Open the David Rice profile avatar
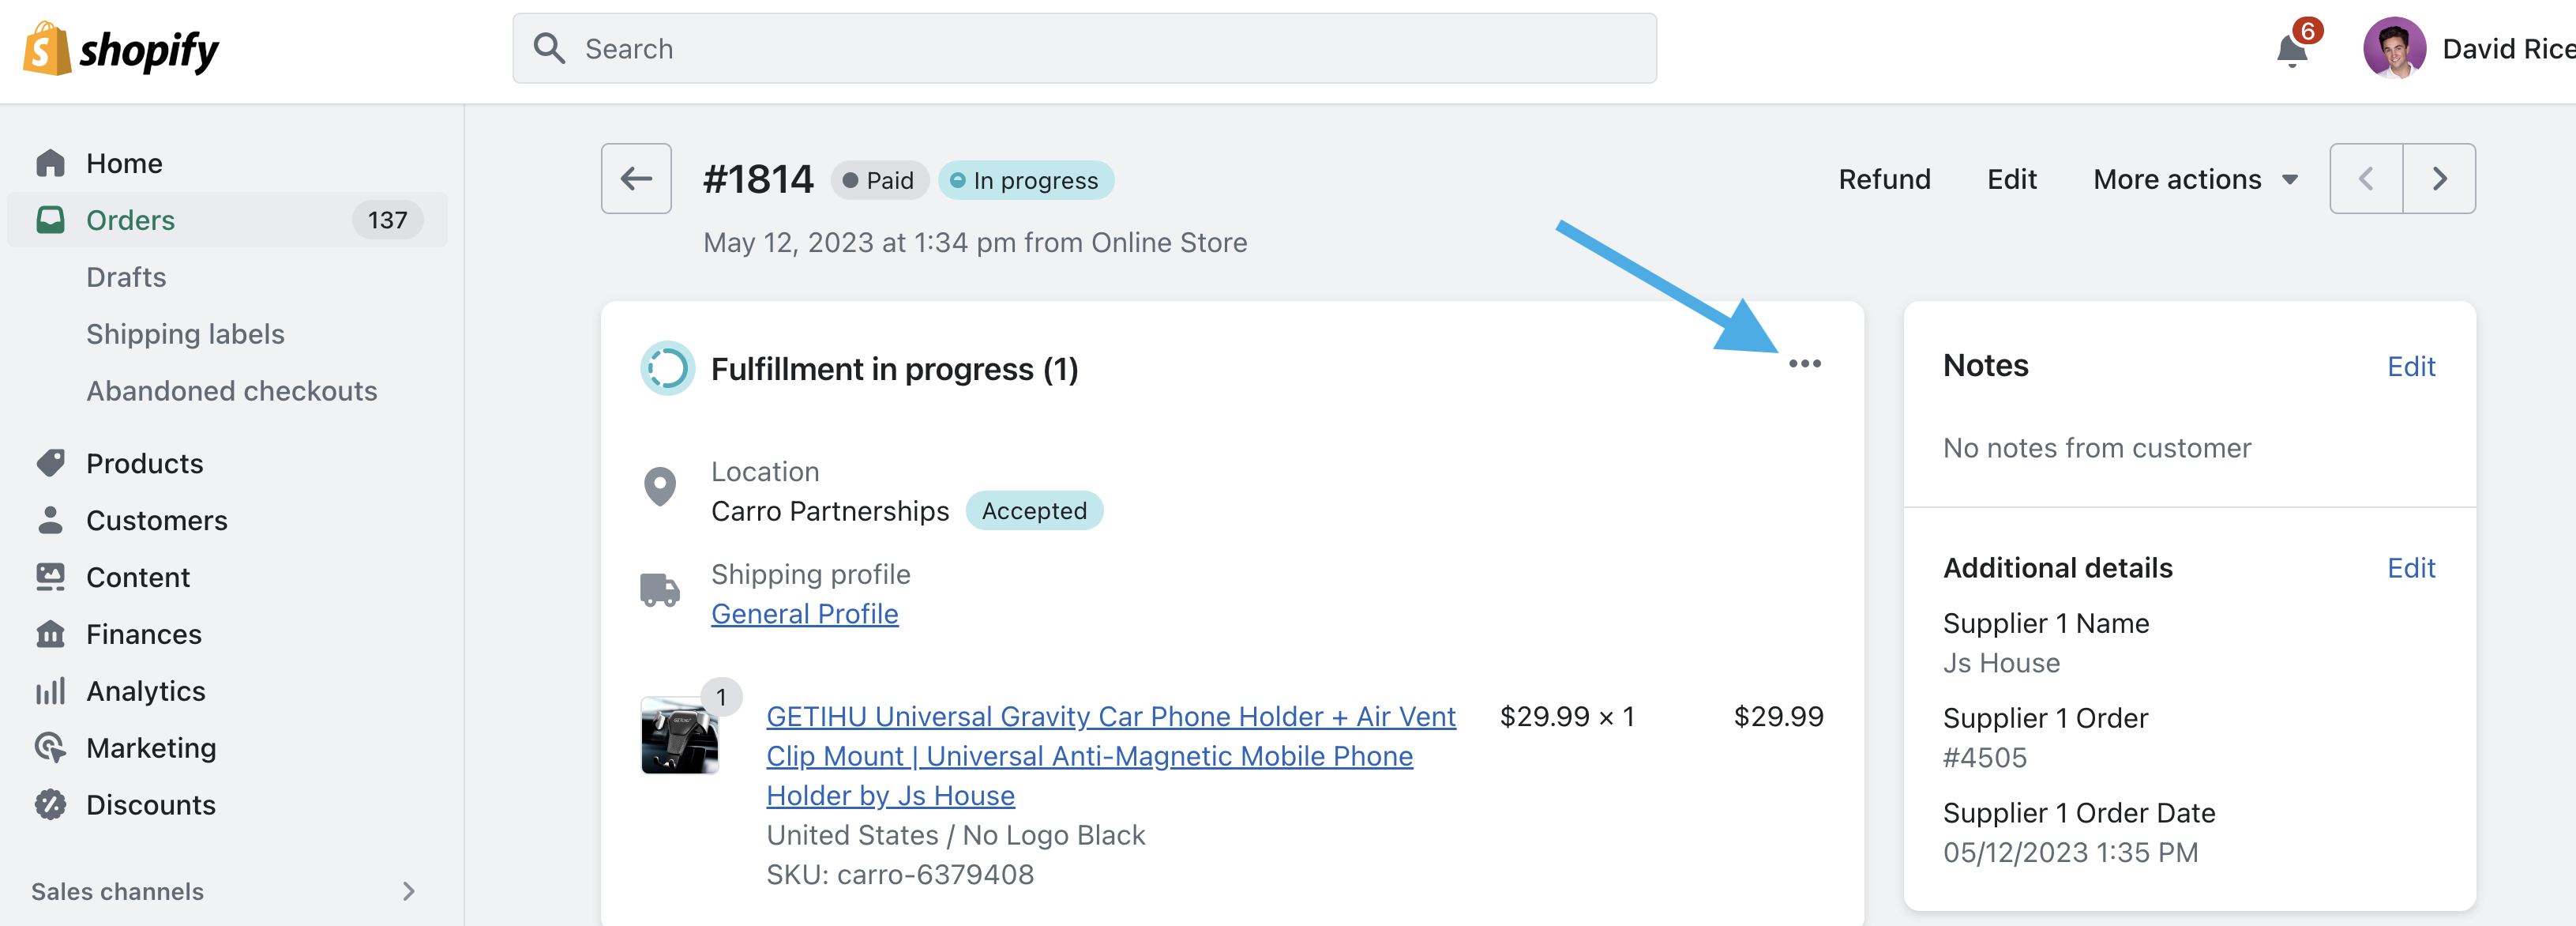Screen dimensions: 2576x926 2394,48
